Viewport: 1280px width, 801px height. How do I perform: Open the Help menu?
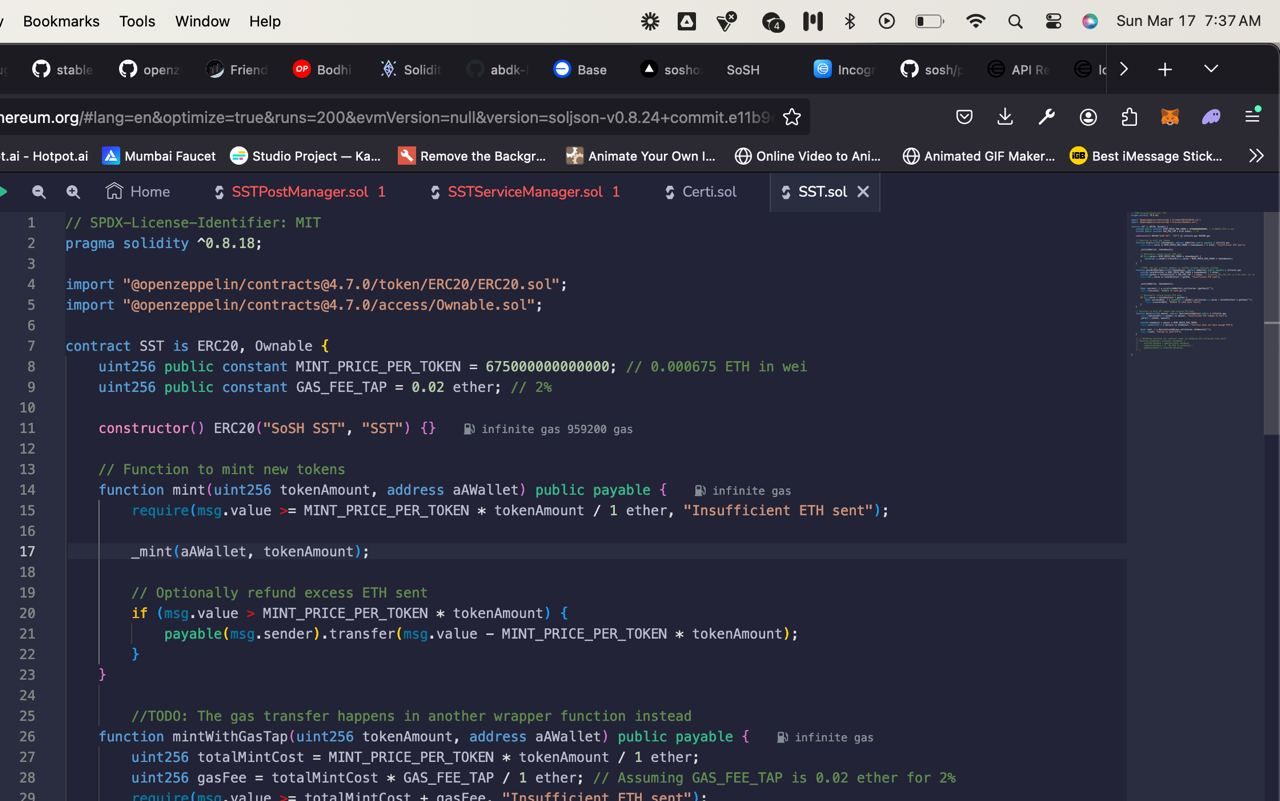(265, 21)
